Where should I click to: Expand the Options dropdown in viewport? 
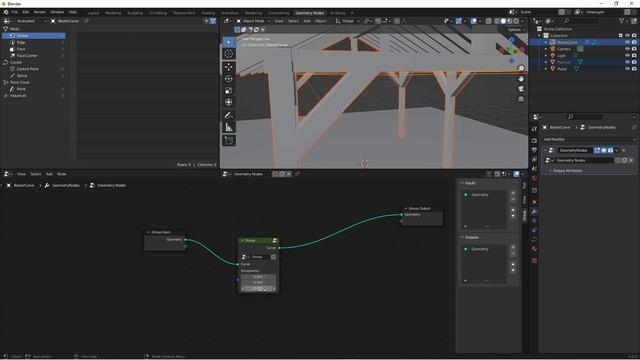pos(516,30)
